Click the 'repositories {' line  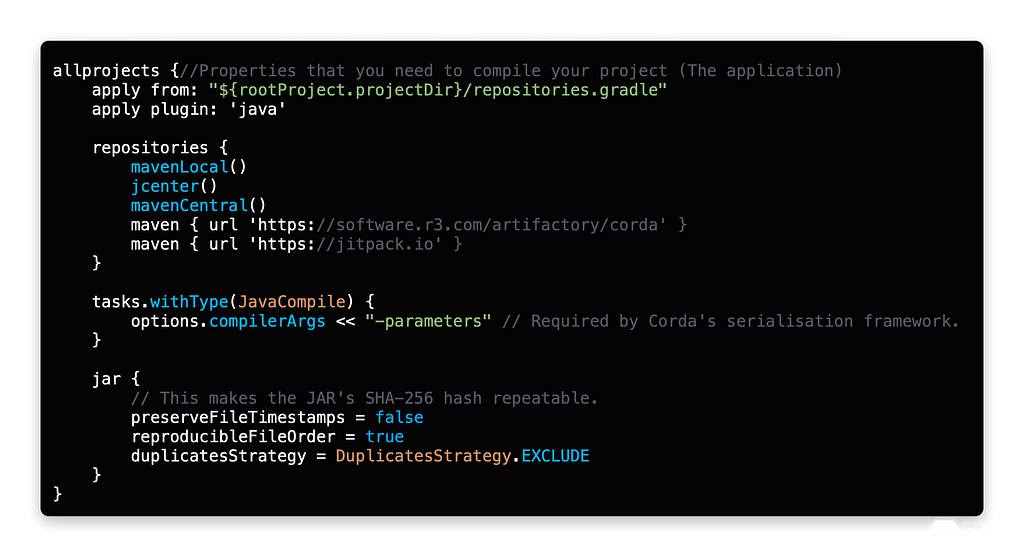tap(159, 148)
